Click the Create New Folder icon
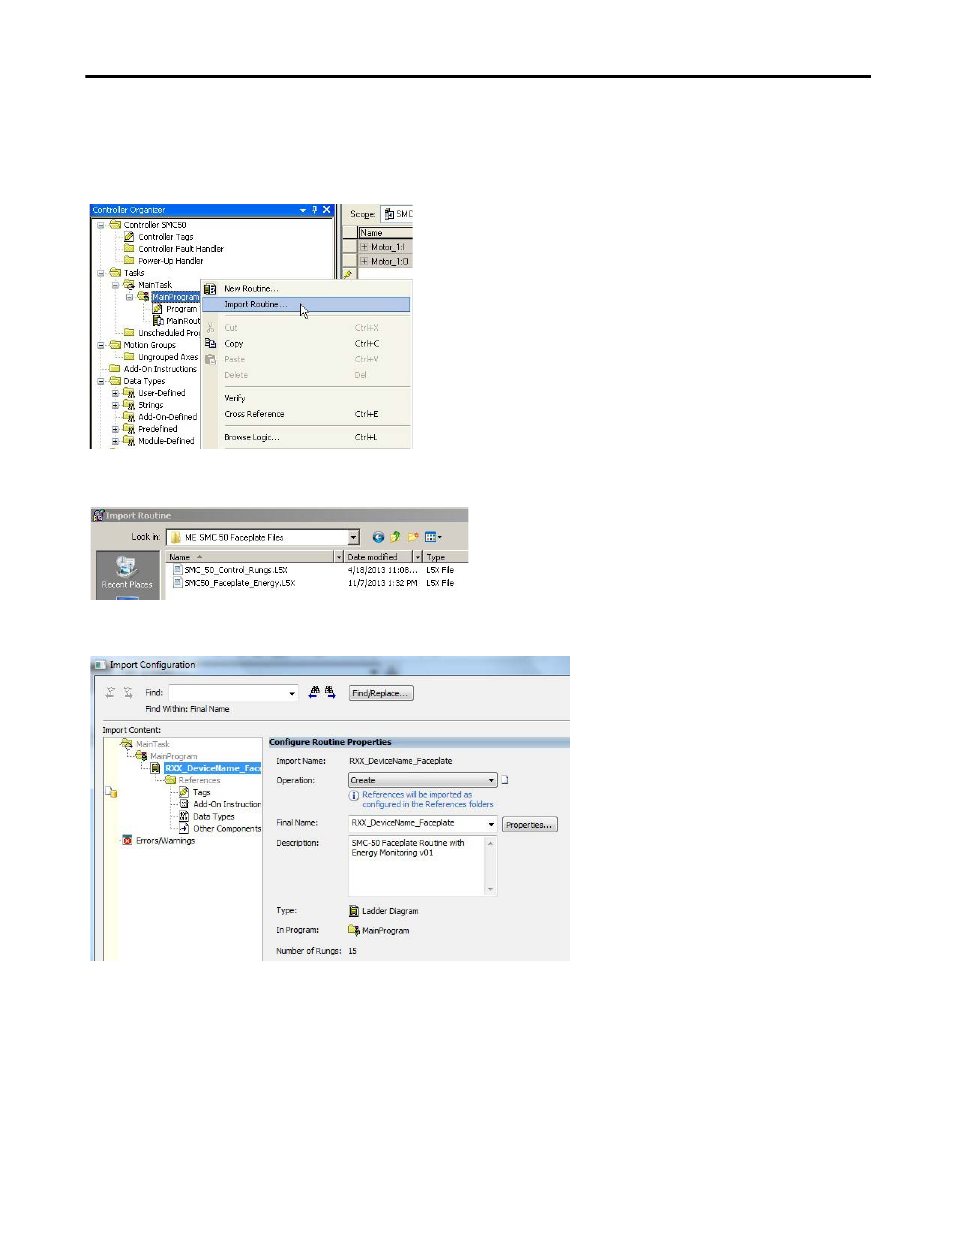Image resolution: width=954 pixels, height=1235 pixels. tap(413, 537)
